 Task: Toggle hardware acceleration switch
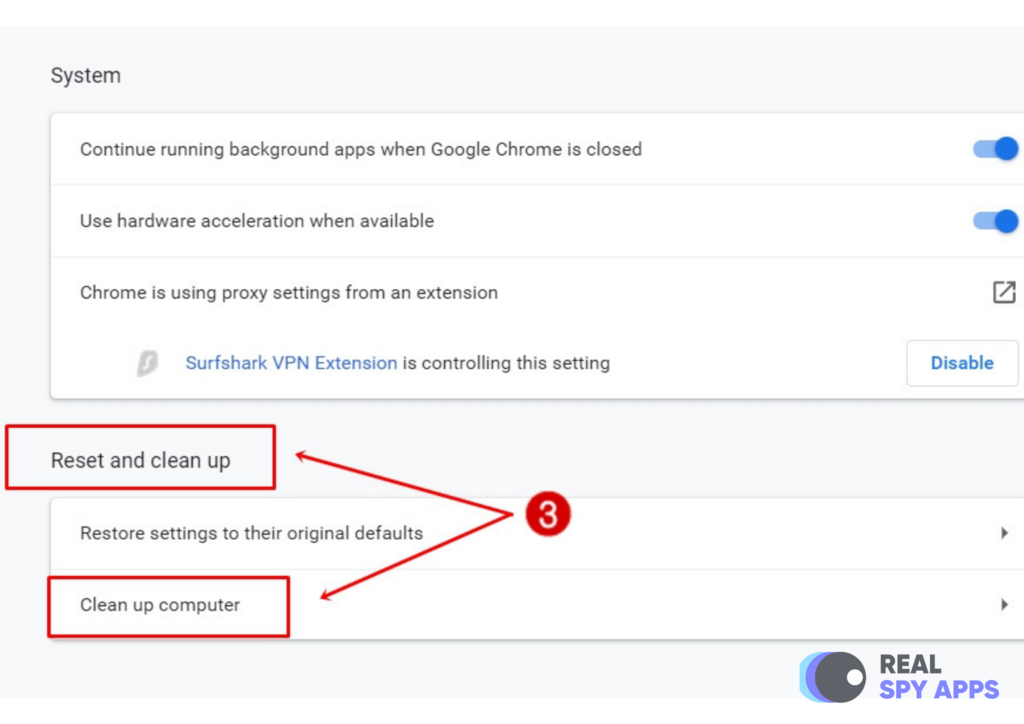coord(995,221)
